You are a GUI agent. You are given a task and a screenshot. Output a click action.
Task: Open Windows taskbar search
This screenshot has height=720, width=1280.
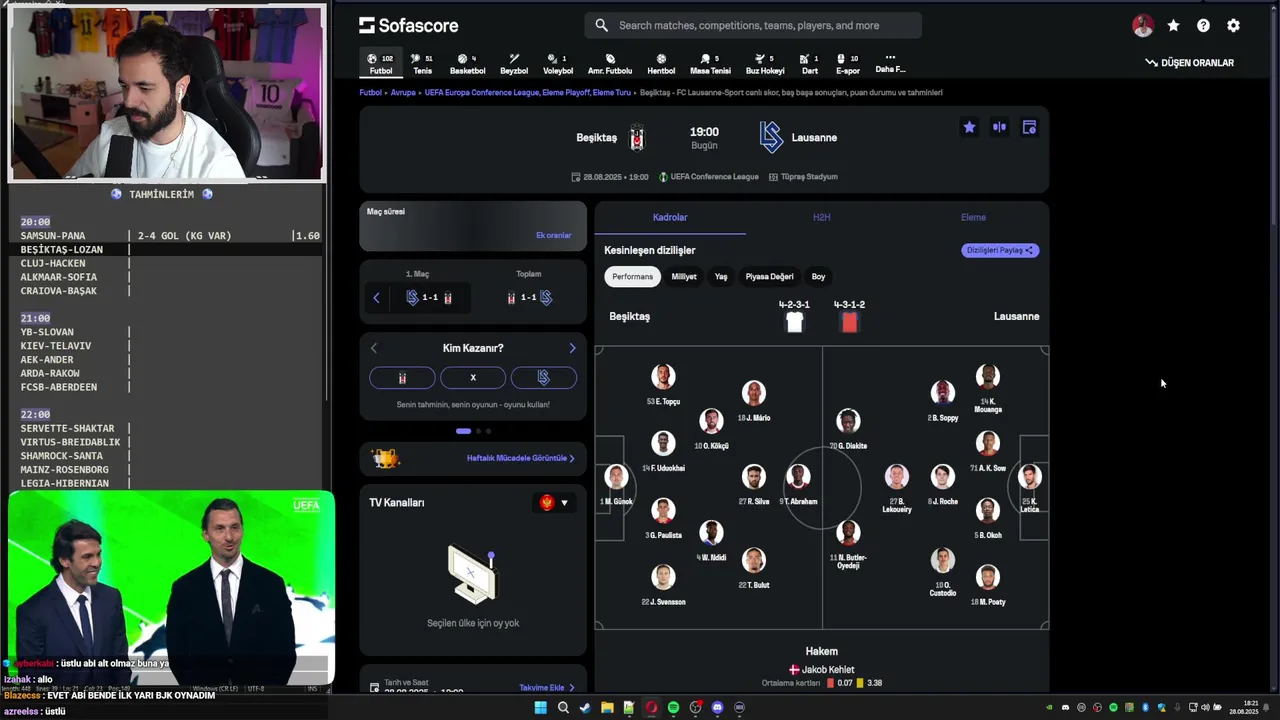[563, 708]
